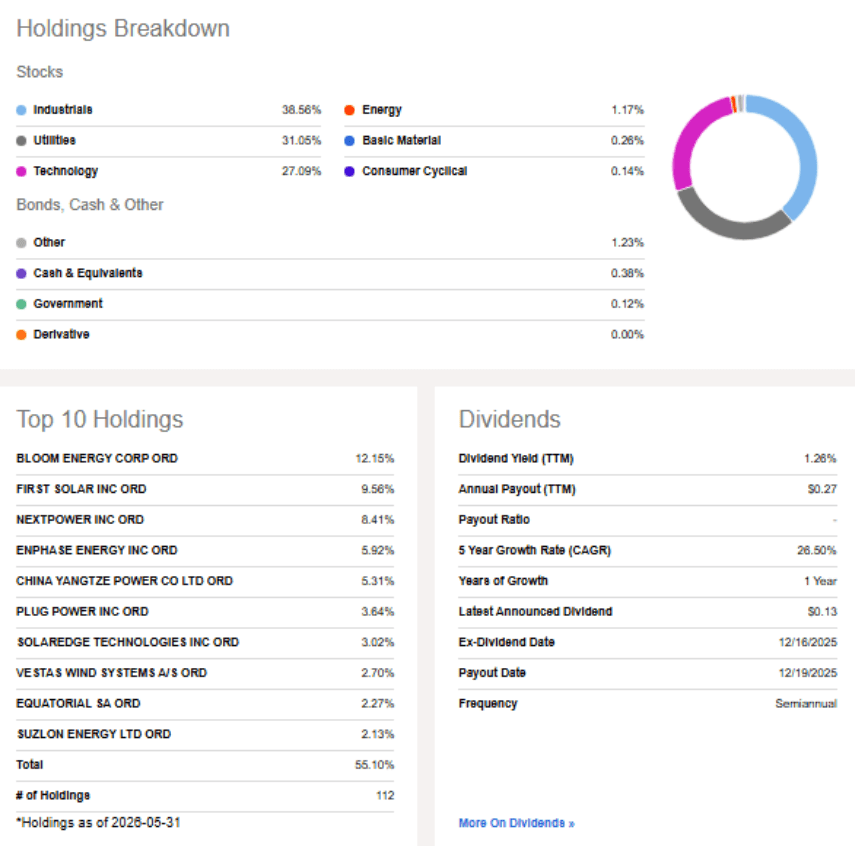Click the Government green legend dot
The image size is (855, 846).
tap(21, 304)
